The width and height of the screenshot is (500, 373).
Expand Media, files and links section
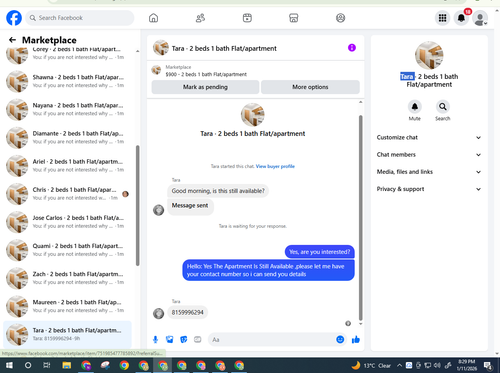[x=429, y=172]
